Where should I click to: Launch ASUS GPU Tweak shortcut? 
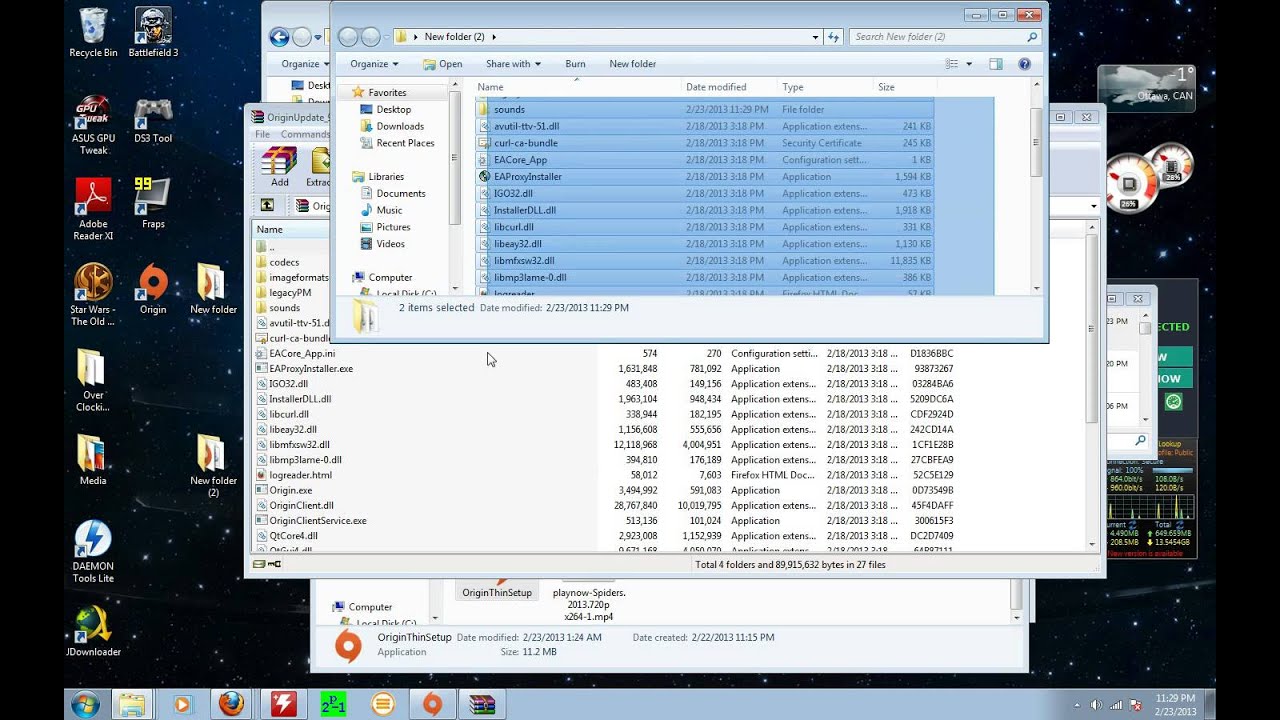pyautogui.click(x=93, y=125)
